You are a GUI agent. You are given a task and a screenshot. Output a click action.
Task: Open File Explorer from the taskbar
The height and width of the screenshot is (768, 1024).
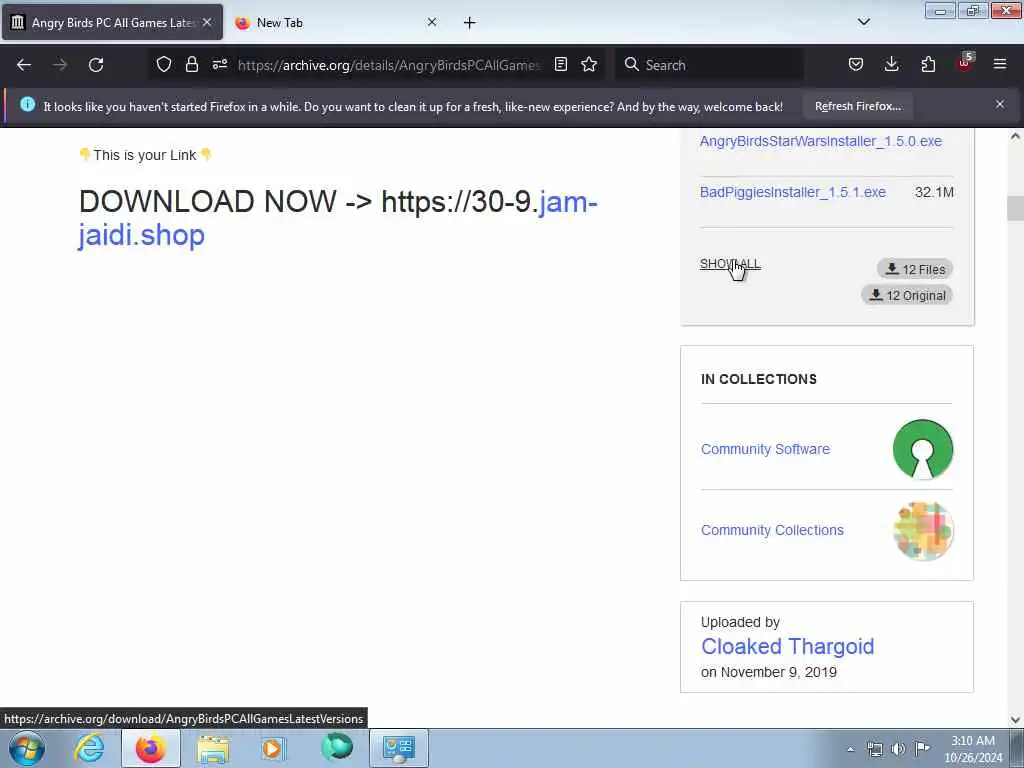213,748
